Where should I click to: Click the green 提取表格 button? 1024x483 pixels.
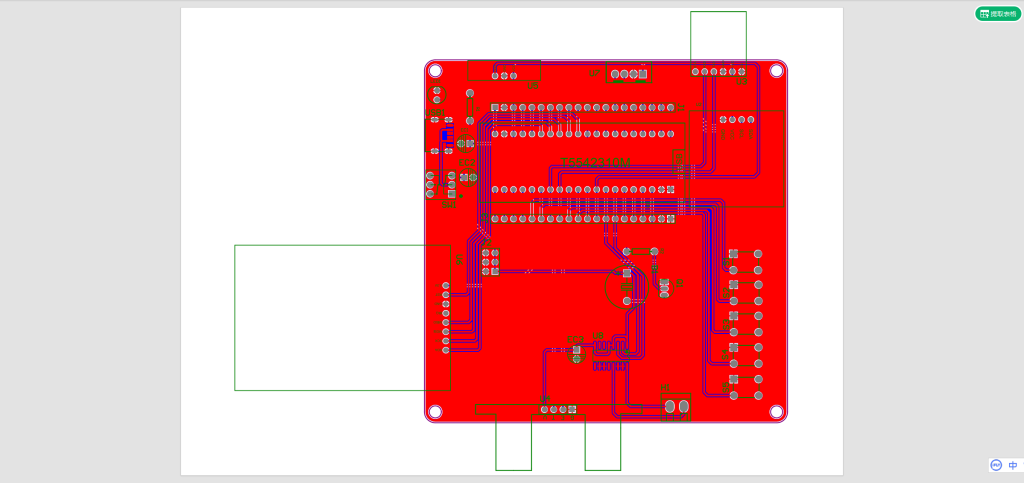[x=998, y=14]
